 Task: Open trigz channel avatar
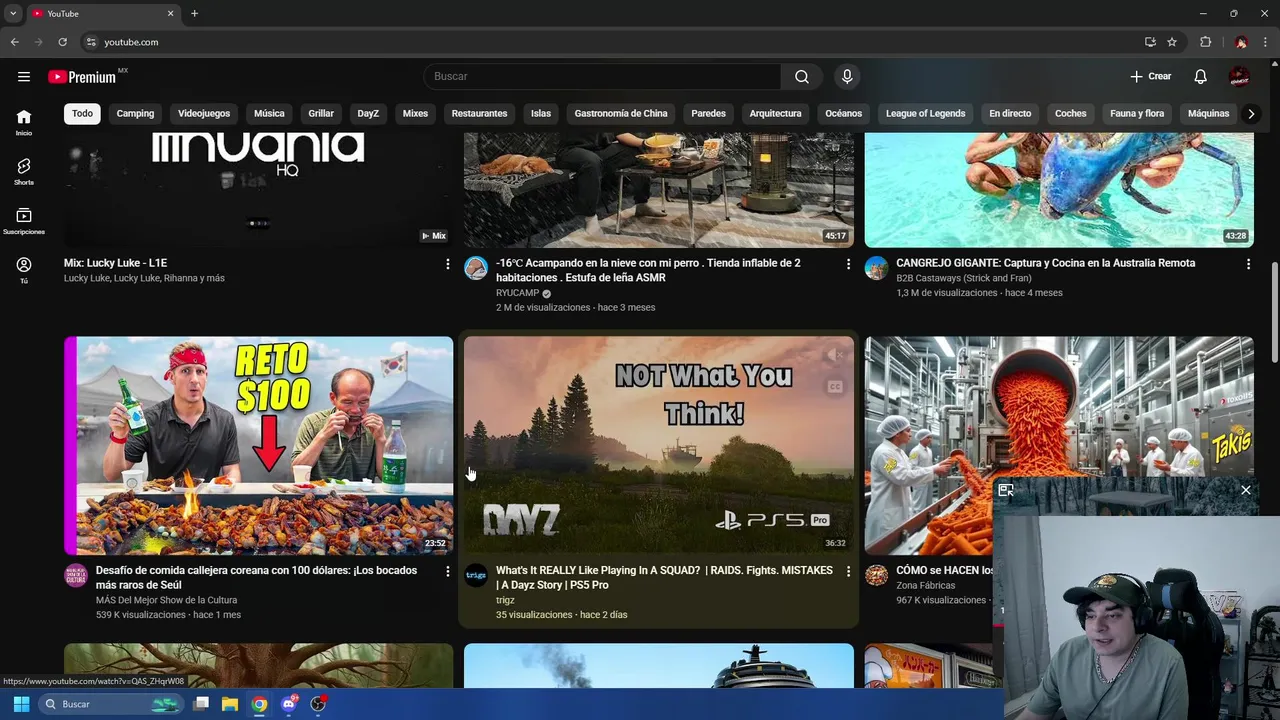pos(476,575)
